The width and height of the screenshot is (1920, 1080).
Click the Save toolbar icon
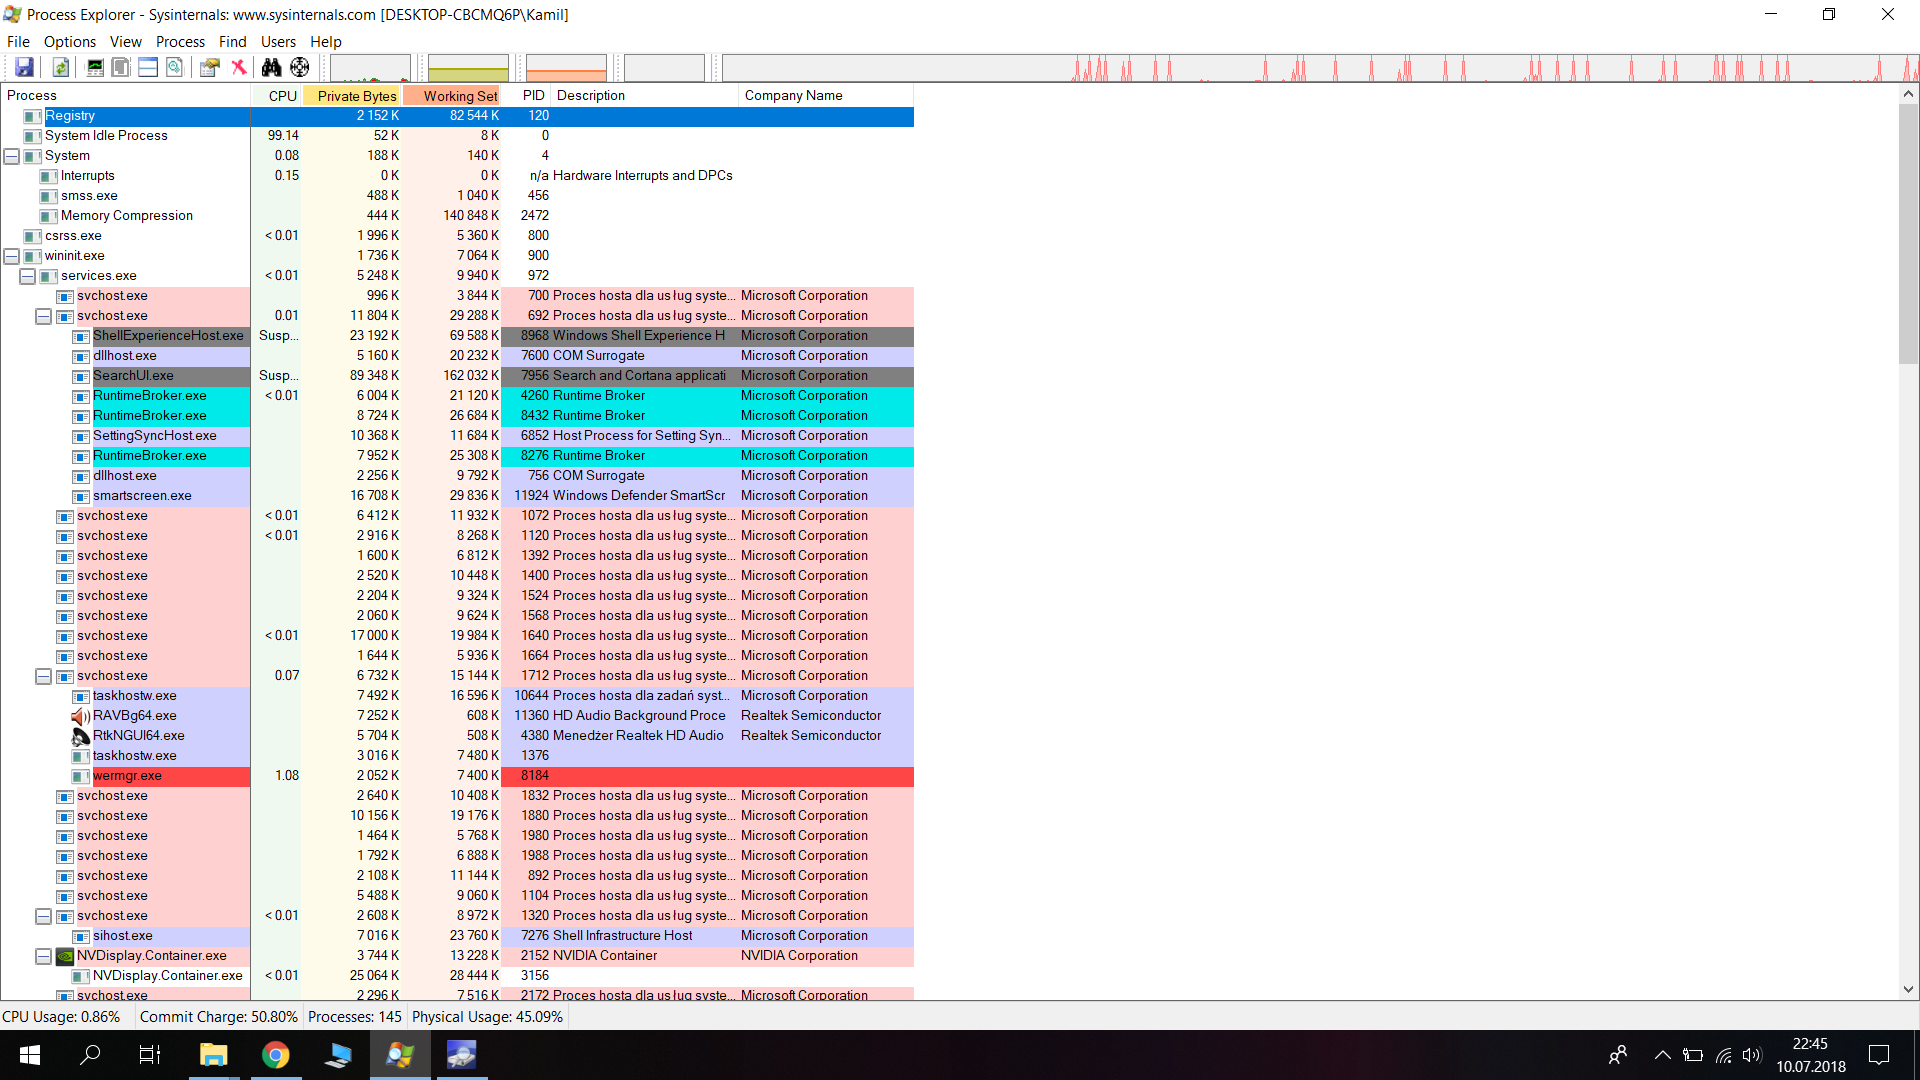25,67
